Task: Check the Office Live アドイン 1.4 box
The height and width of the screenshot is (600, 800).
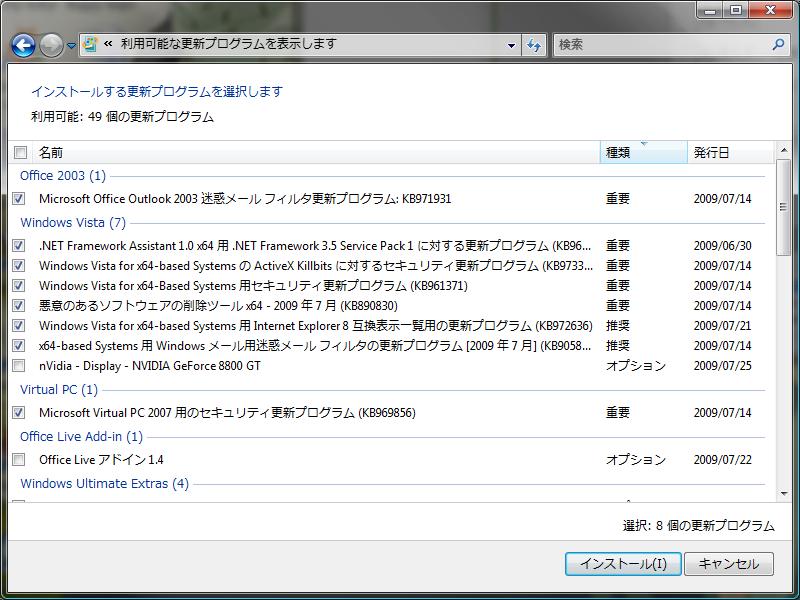Action: [19, 459]
